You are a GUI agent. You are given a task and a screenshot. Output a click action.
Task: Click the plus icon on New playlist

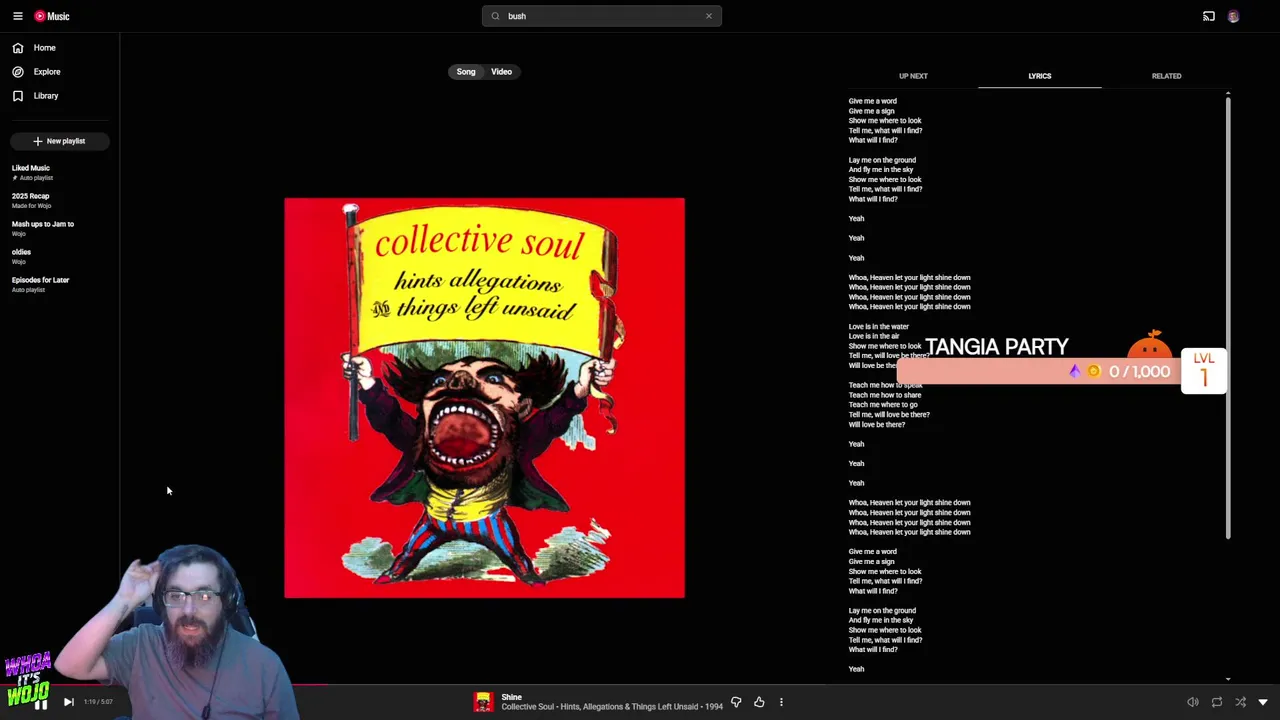pos(38,141)
